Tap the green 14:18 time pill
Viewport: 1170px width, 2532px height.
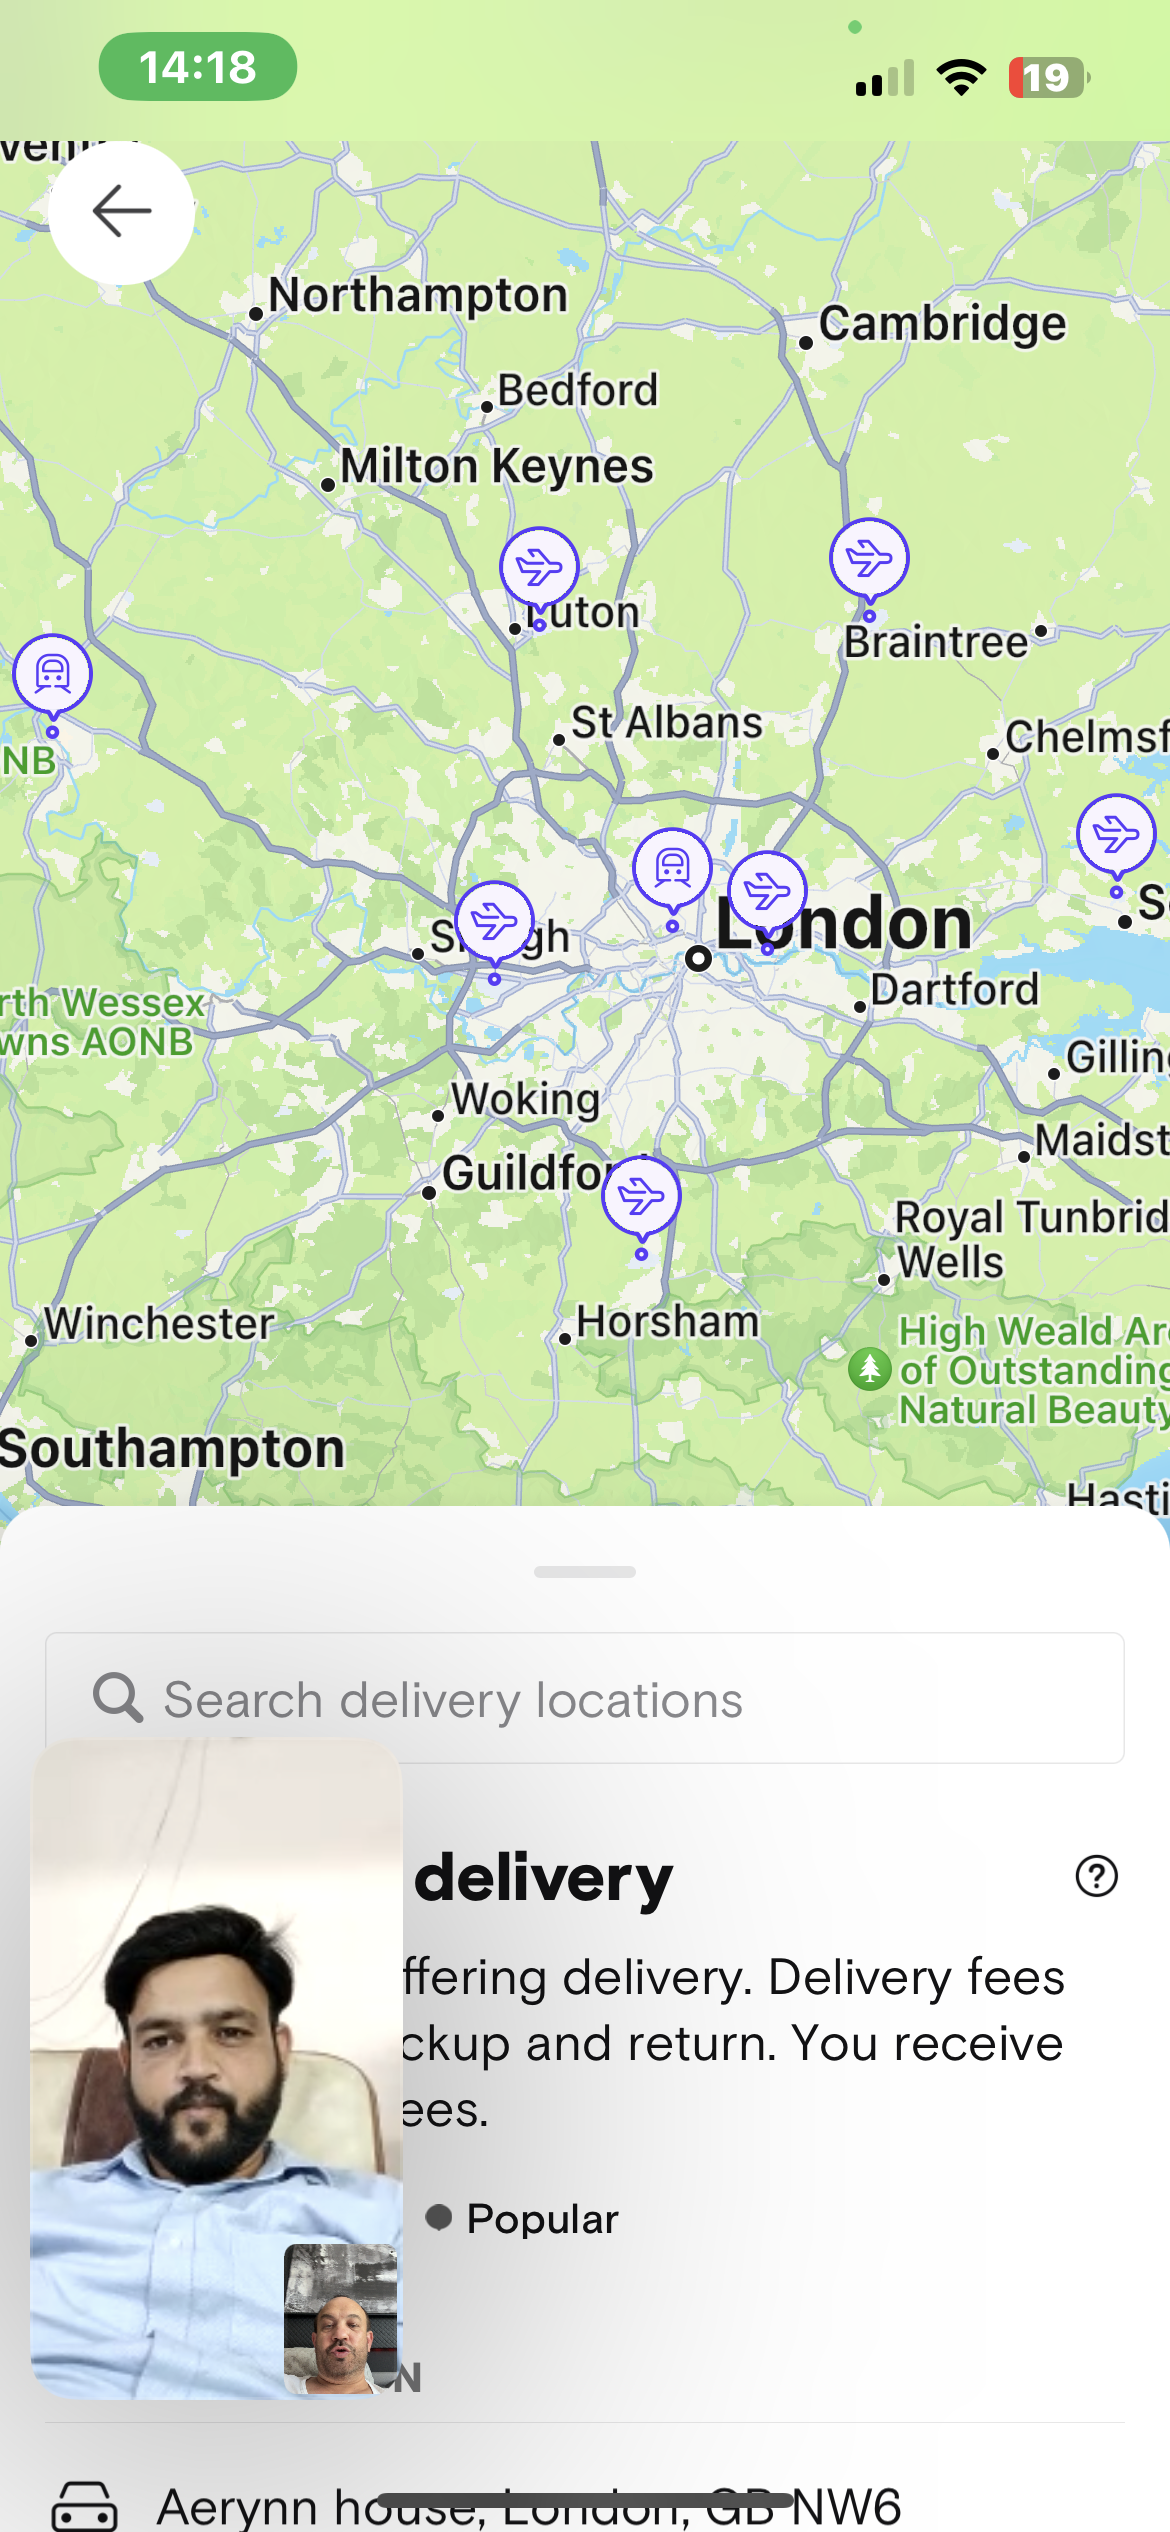tap(198, 67)
